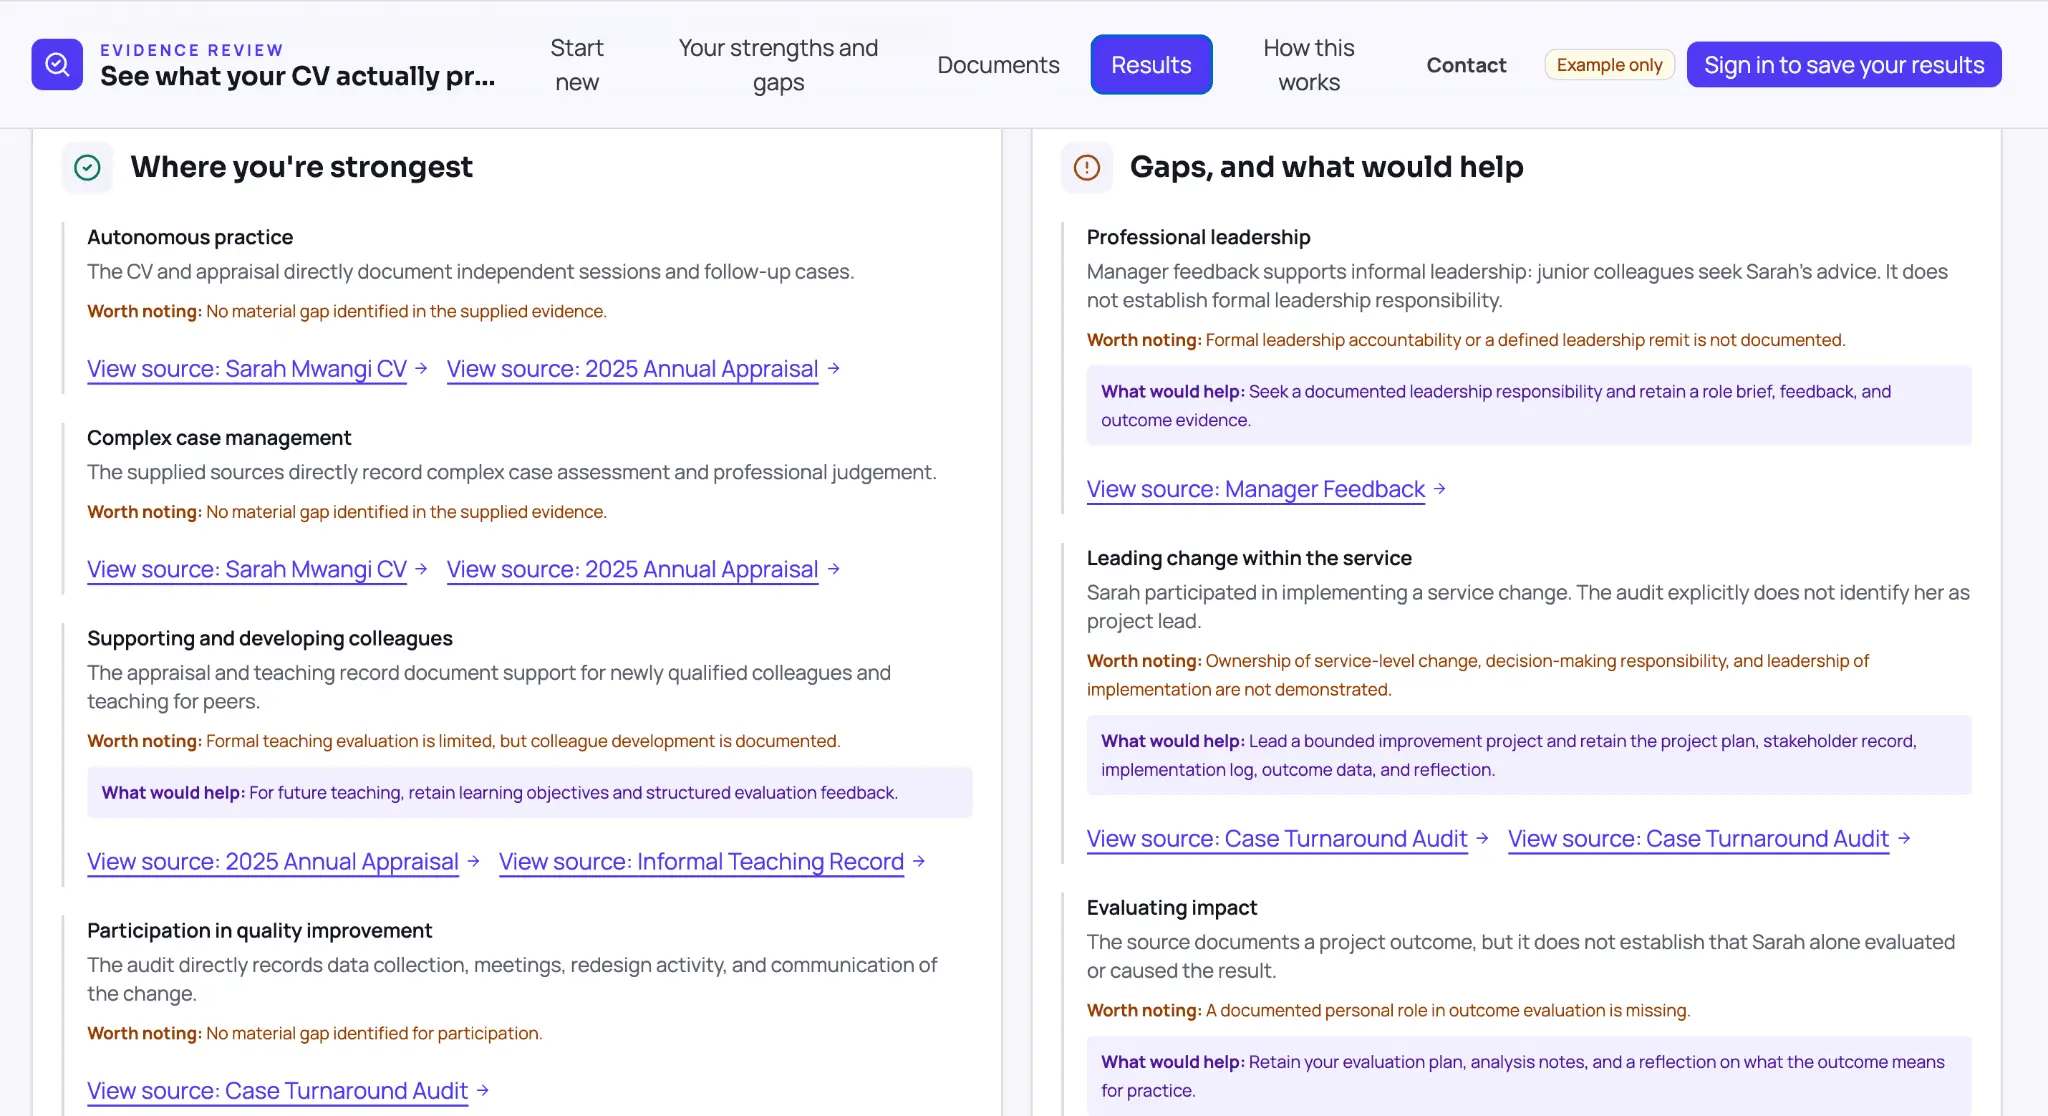Click the Where you're strongest heading
The image size is (2048, 1116).
click(x=301, y=167)
